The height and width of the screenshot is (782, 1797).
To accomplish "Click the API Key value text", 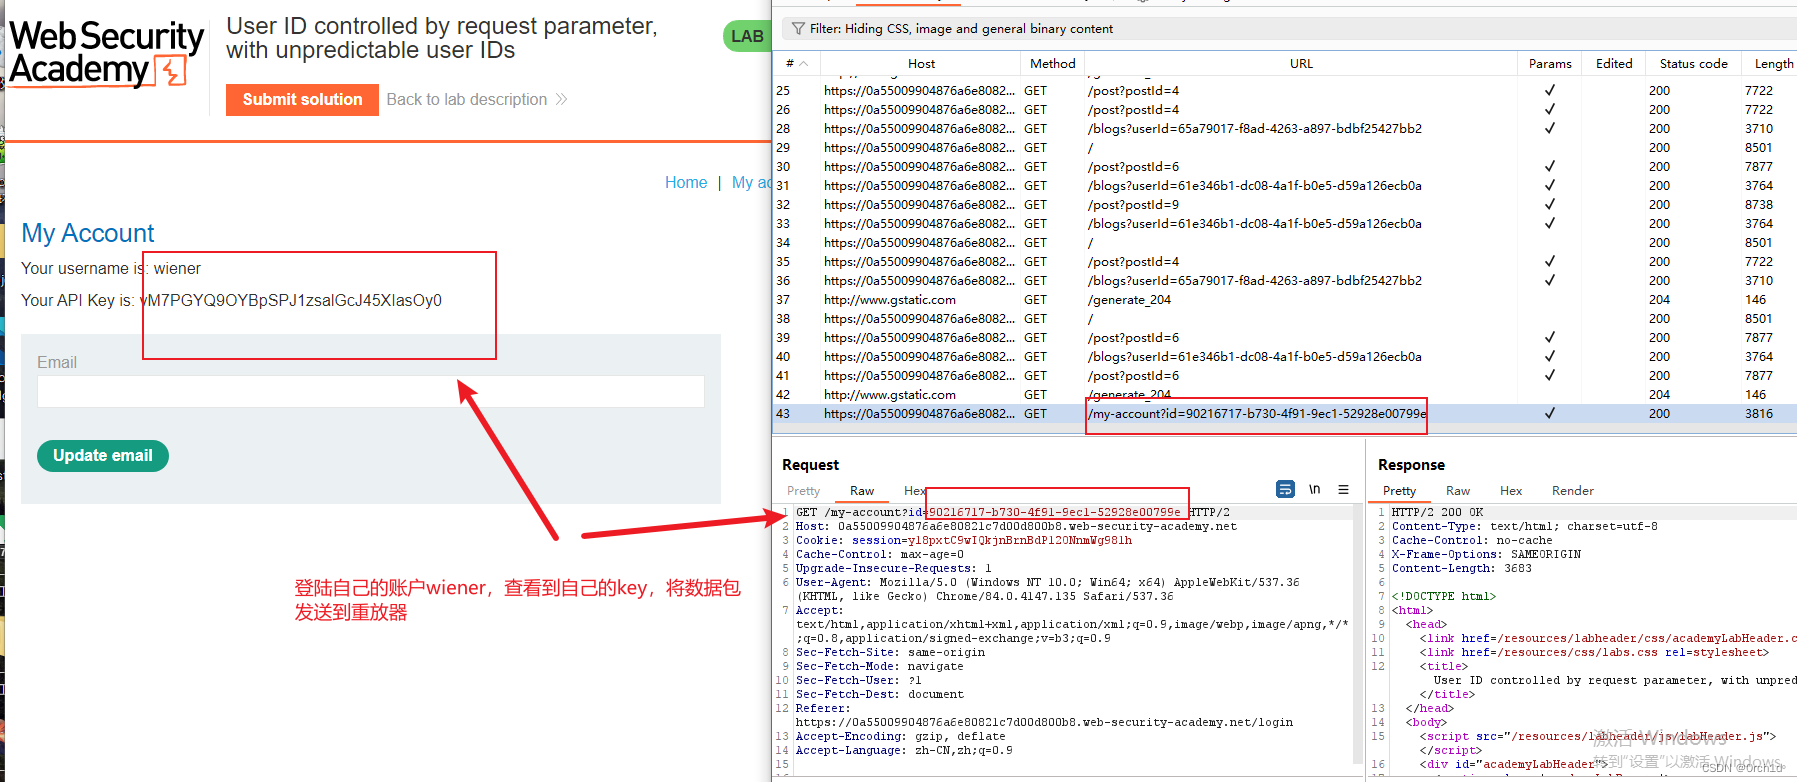I will [x=291, y=300].
